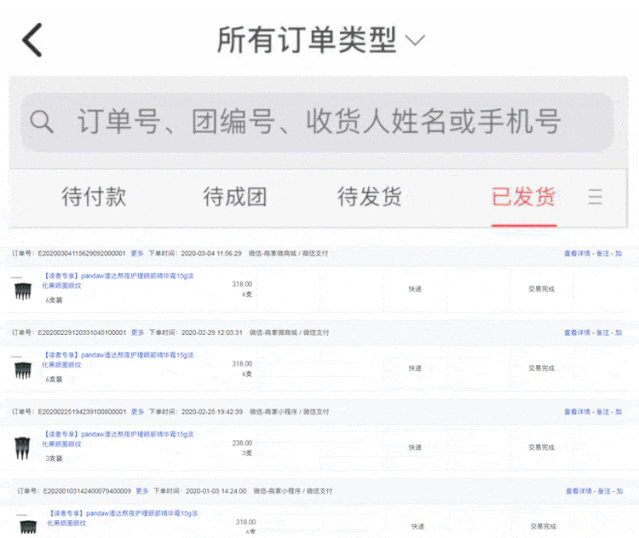
Task: Switch to the 待发货 tab
Action: click(x=369, y=197)
